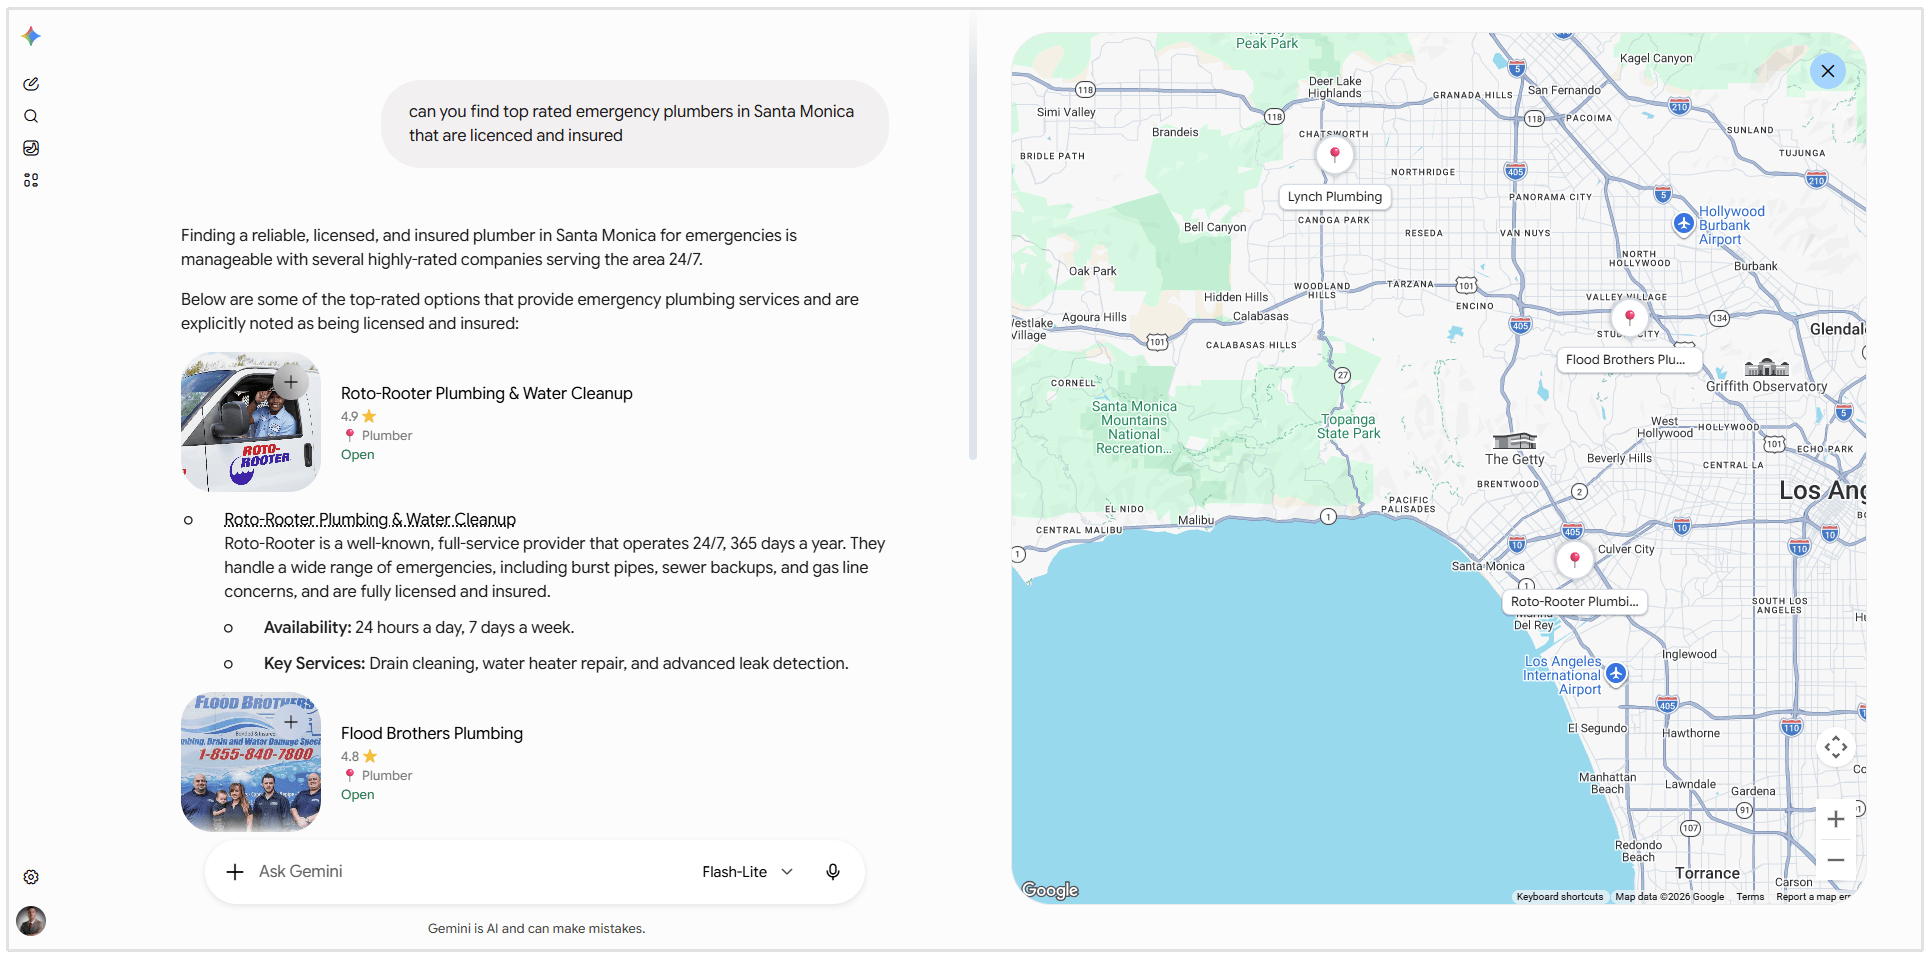This screenshot has height=960, width=1930.
Task: Open the user profile avatar
Action: pyautogui.click(x=31, y=921)
